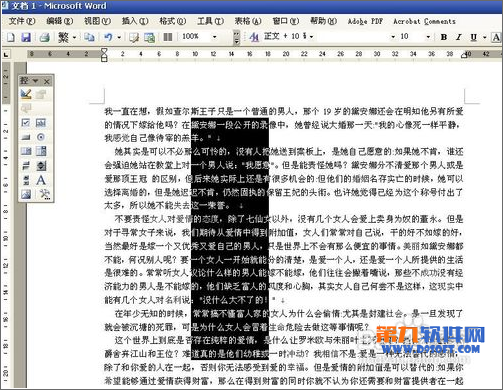Convert text with the 繁 button

[63, 37]
